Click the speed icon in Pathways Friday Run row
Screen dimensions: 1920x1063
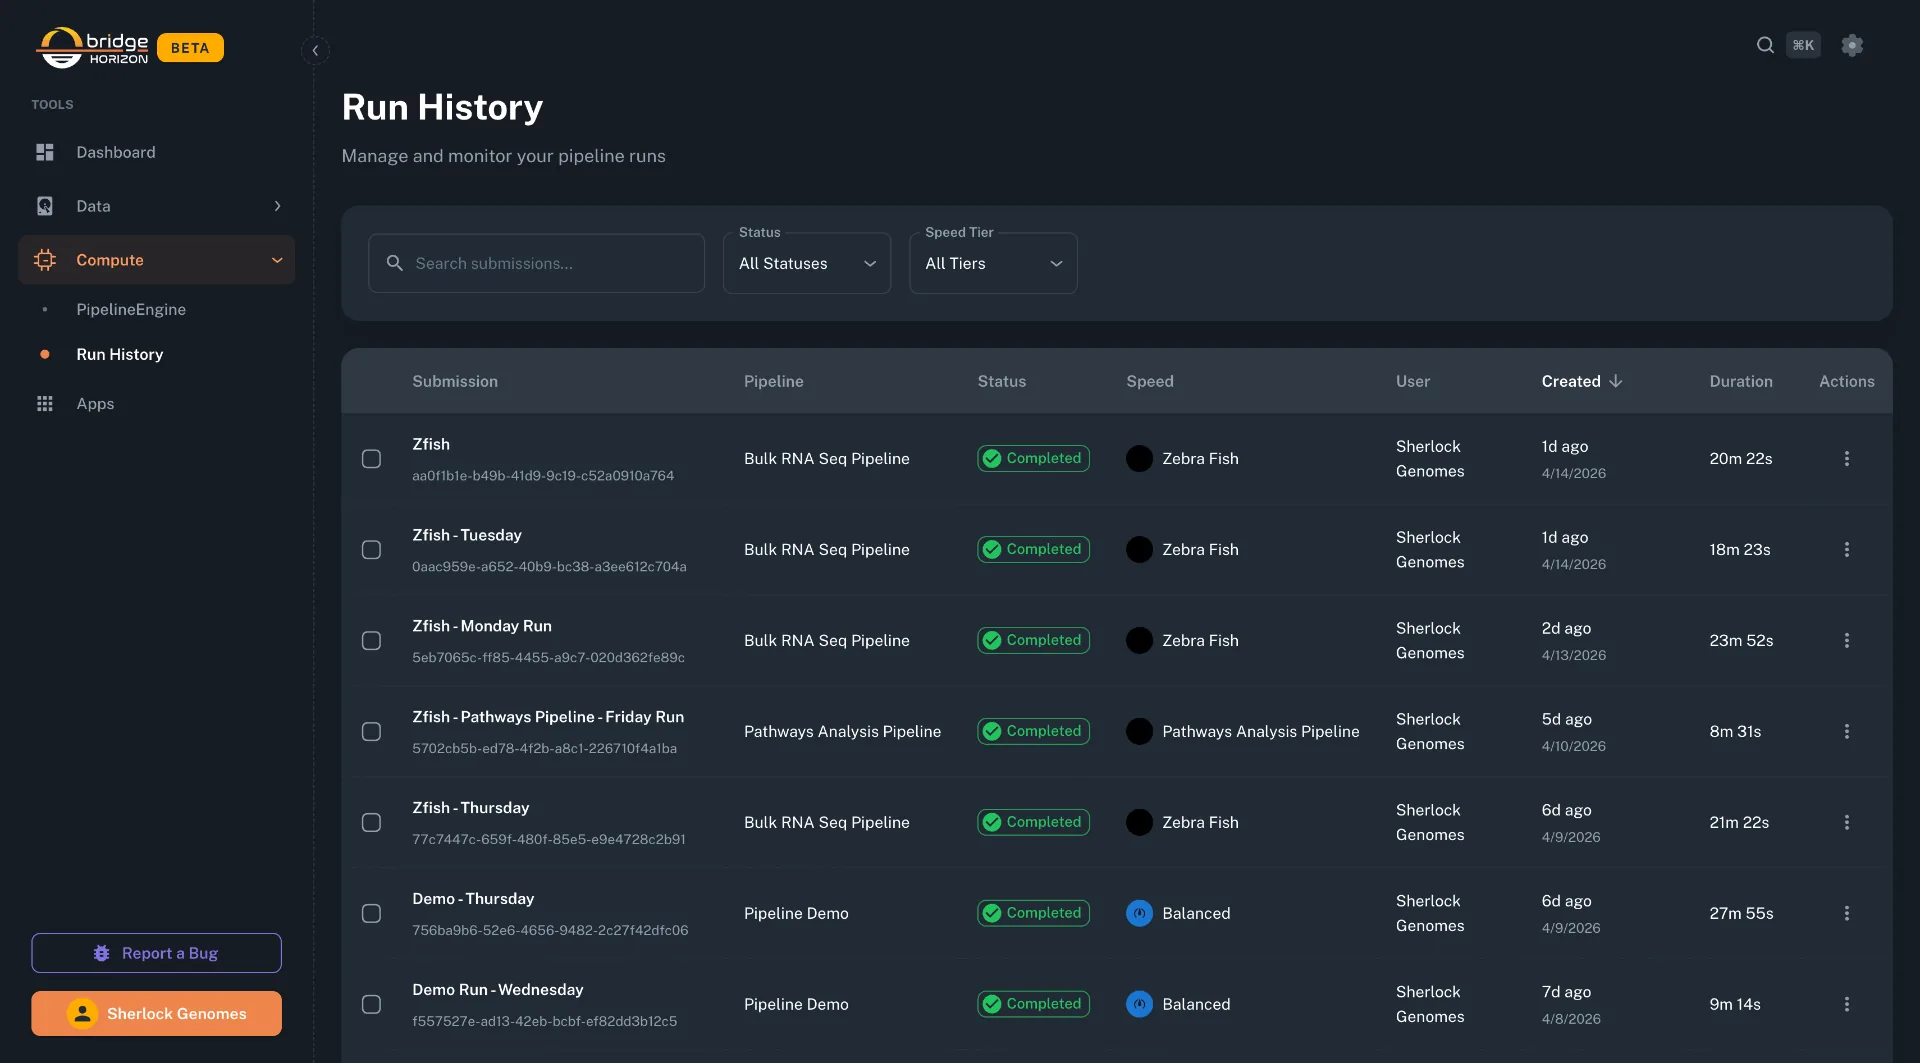click(1139, 731)
